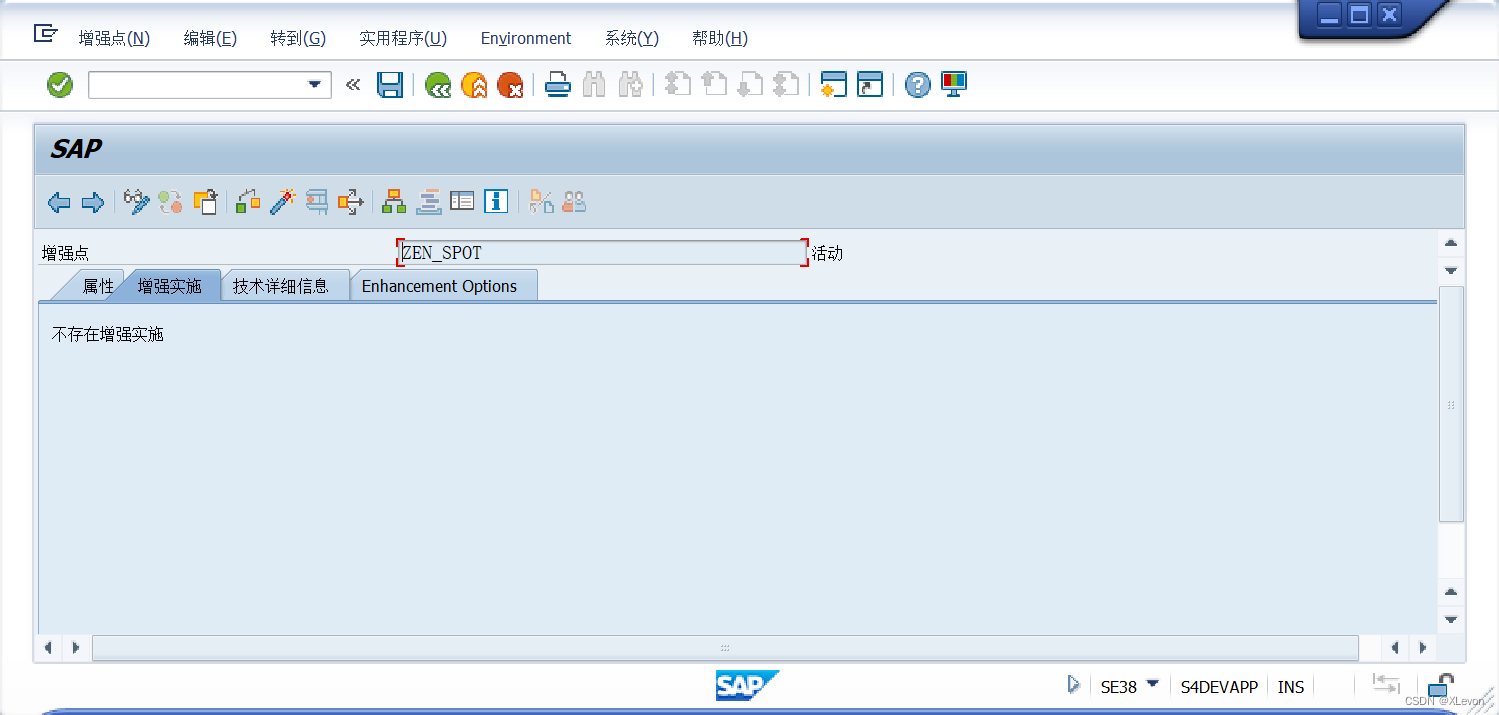Switch to the 属性 tab

97,285
